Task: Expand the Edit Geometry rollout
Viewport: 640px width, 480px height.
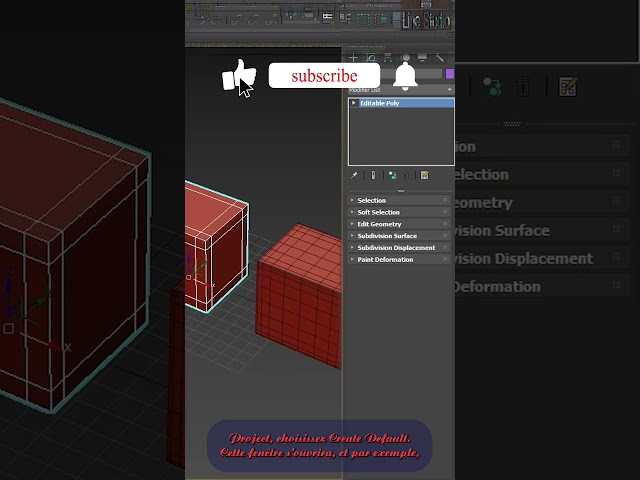Action: [399, 224]
